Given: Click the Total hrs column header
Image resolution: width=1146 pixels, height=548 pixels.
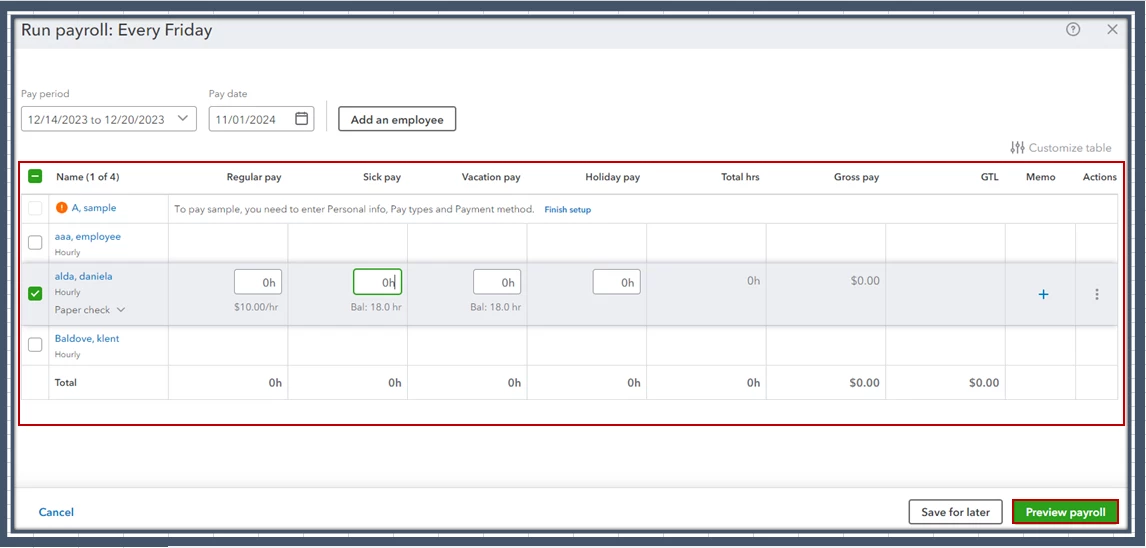Looking at the screenshot, I should point(739,177).
